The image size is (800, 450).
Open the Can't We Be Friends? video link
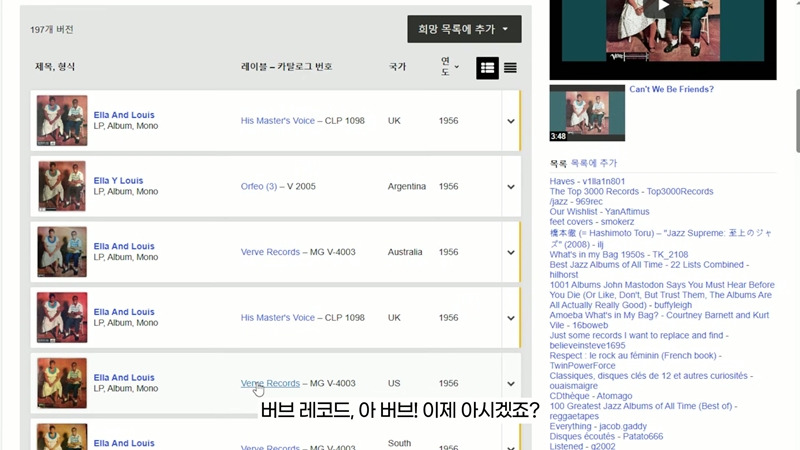pyautogui.click(x=671, y=89)
